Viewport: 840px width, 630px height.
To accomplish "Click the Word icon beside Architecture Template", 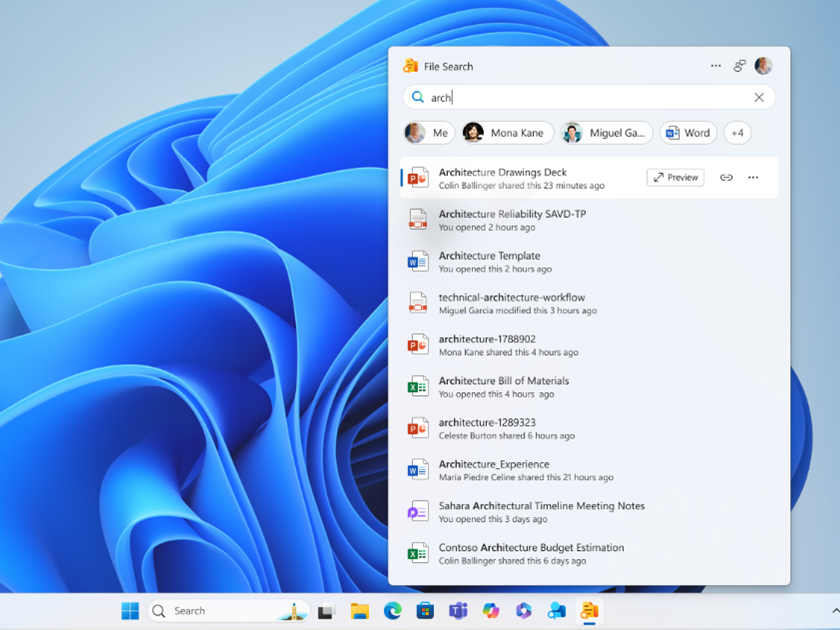I will pos(418,262).
